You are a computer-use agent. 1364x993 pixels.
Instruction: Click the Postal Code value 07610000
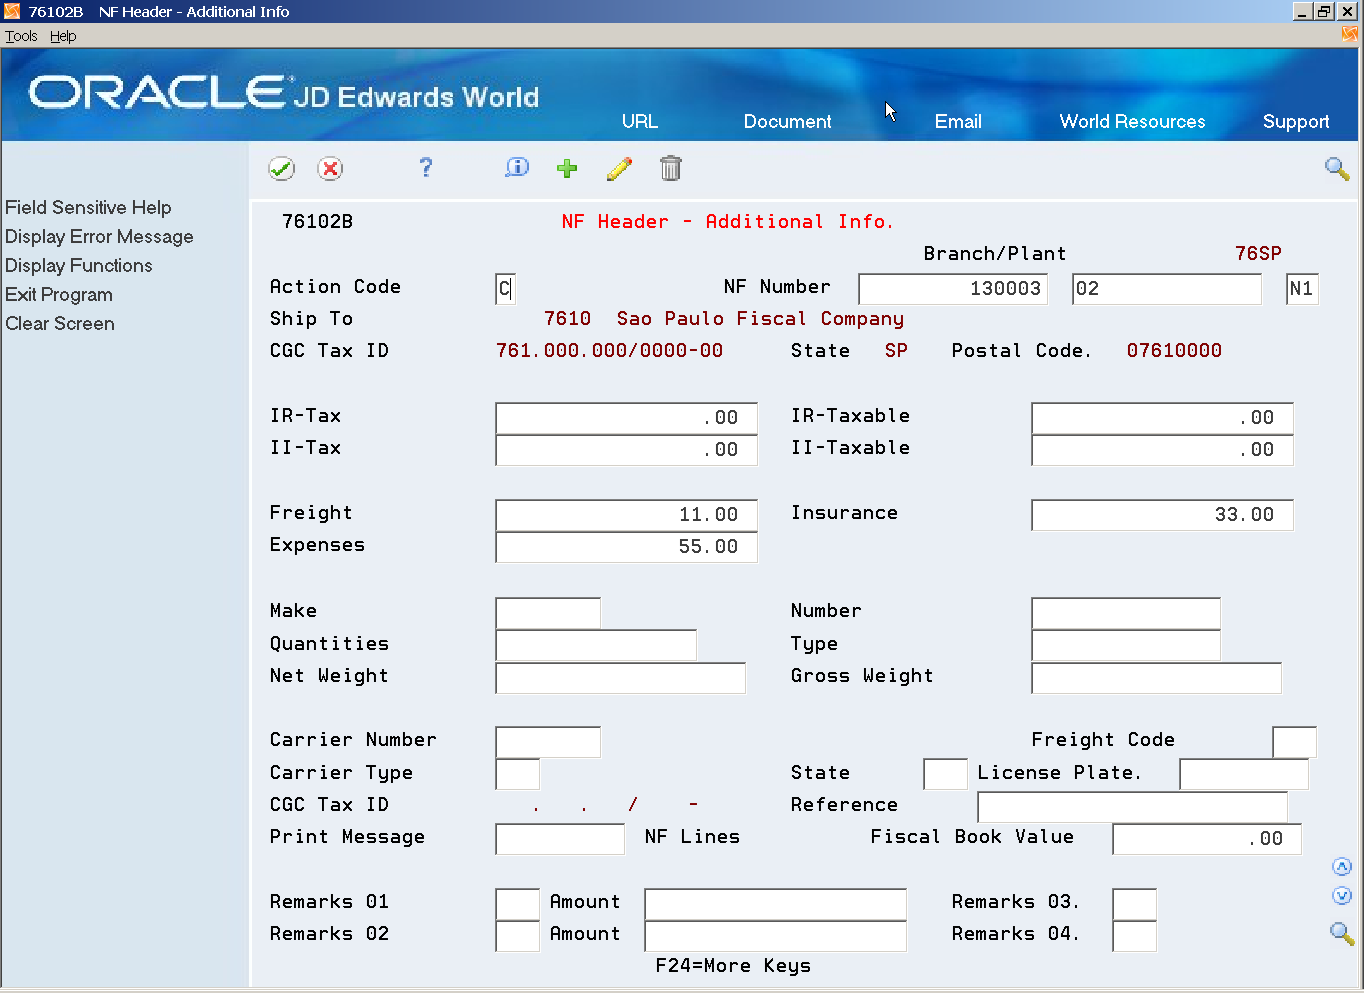(1174, 351)
